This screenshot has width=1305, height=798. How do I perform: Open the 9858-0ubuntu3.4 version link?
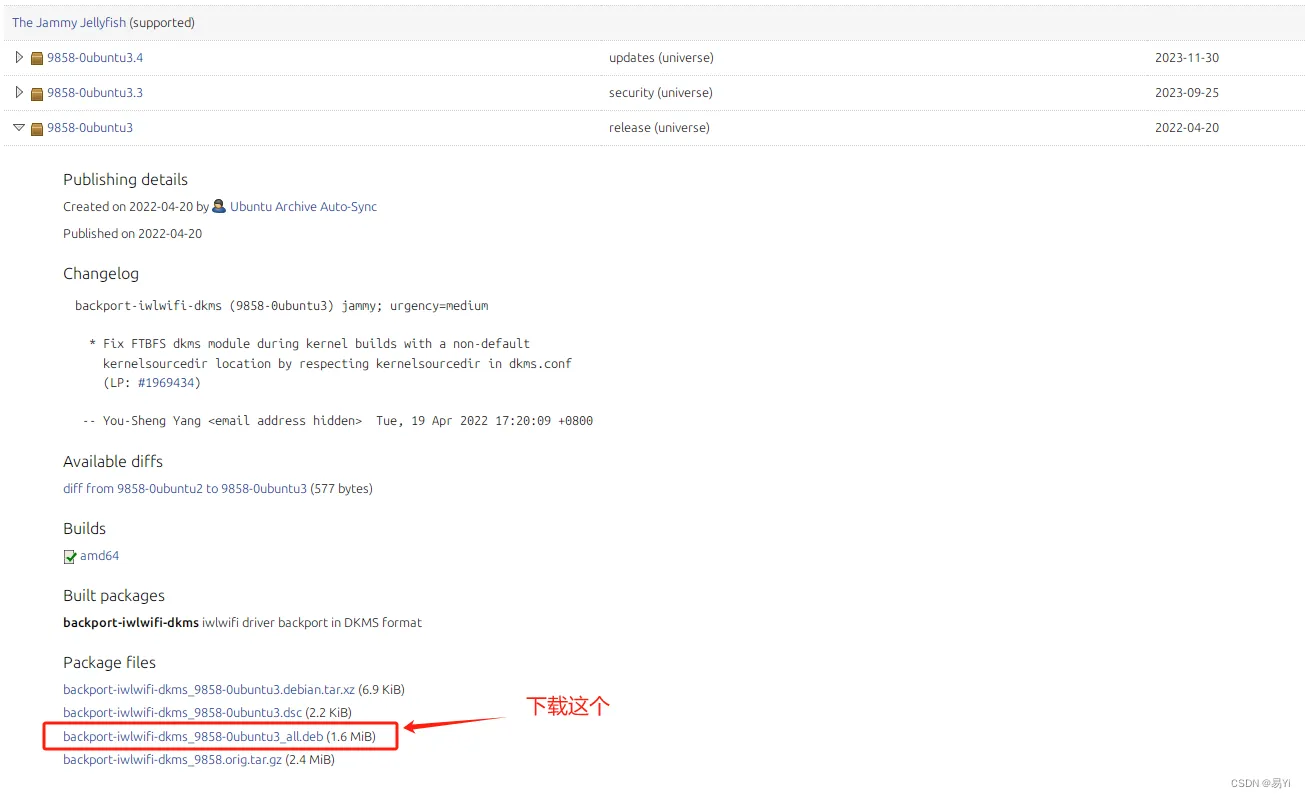(x=95, y=58)
